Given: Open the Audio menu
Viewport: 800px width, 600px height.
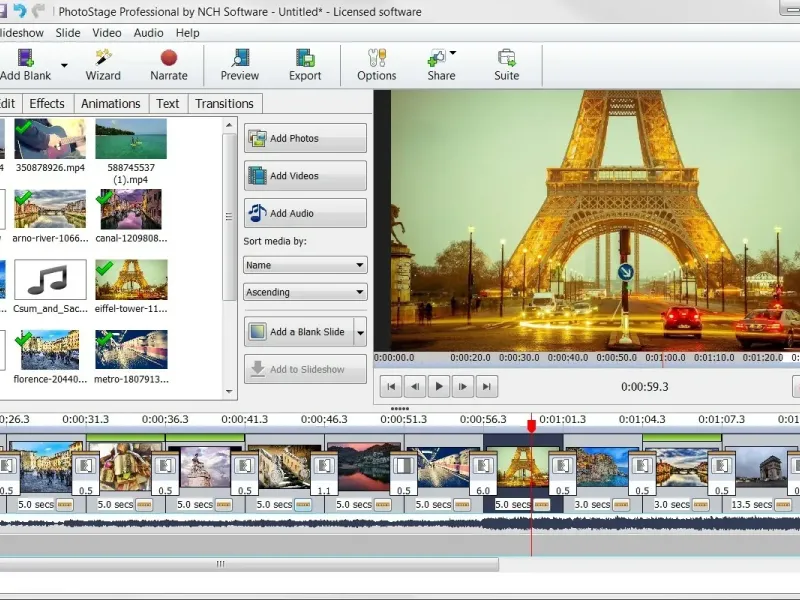Looking at the screenshot, I should (x=148, y=32).
